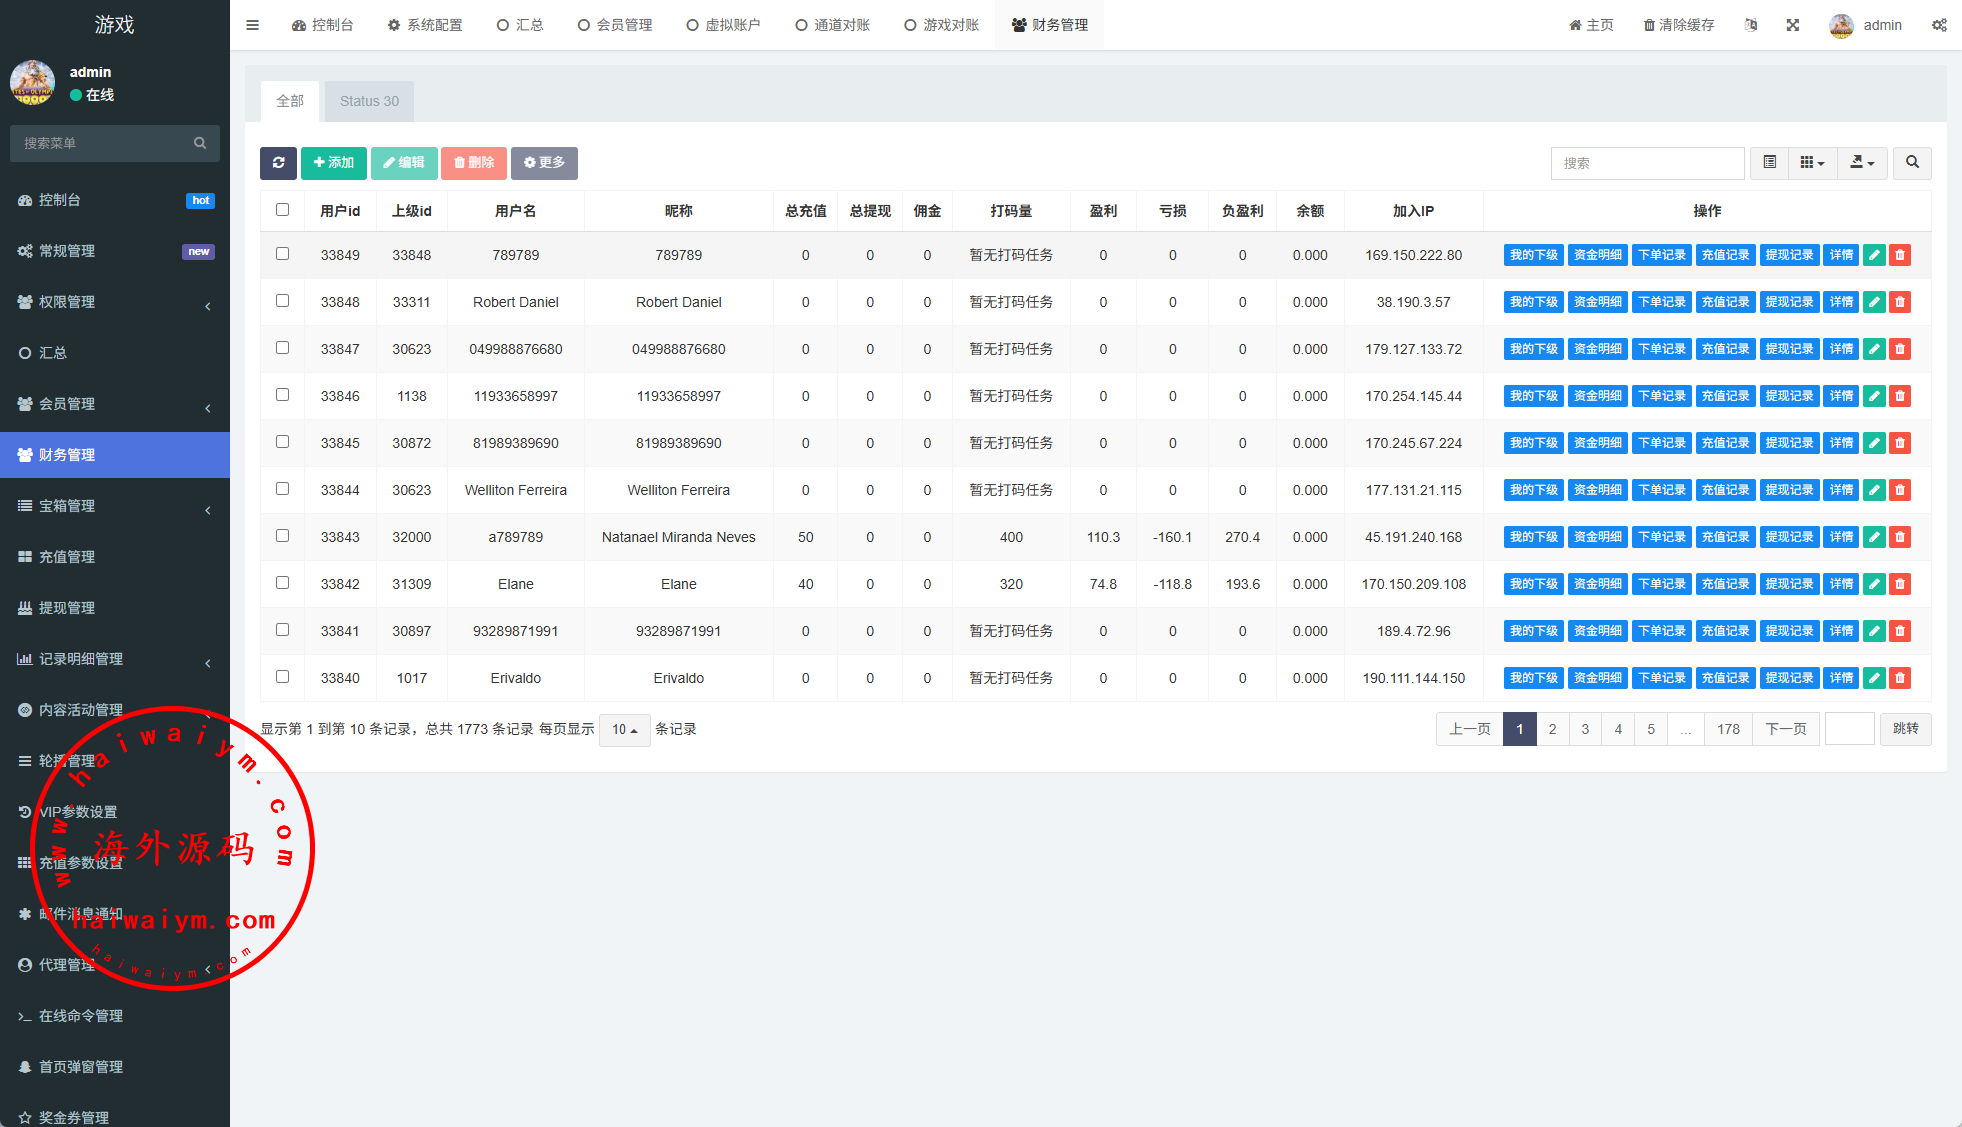Click the table 搜索 search field
Image resolution: width=1962 pixels, height=1127 pixels.
coord(1647,163)
